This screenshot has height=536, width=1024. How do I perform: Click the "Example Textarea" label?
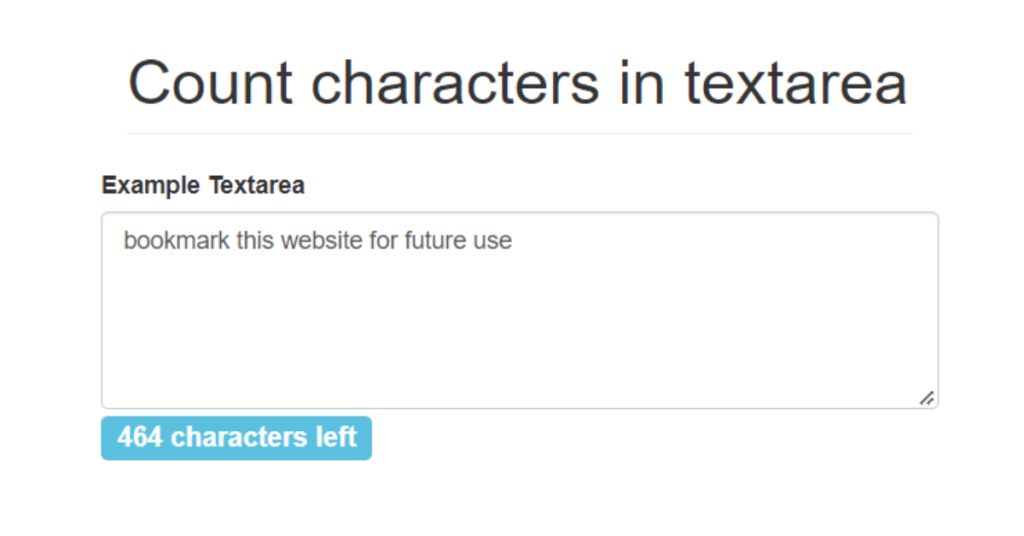tap(203, 185)
